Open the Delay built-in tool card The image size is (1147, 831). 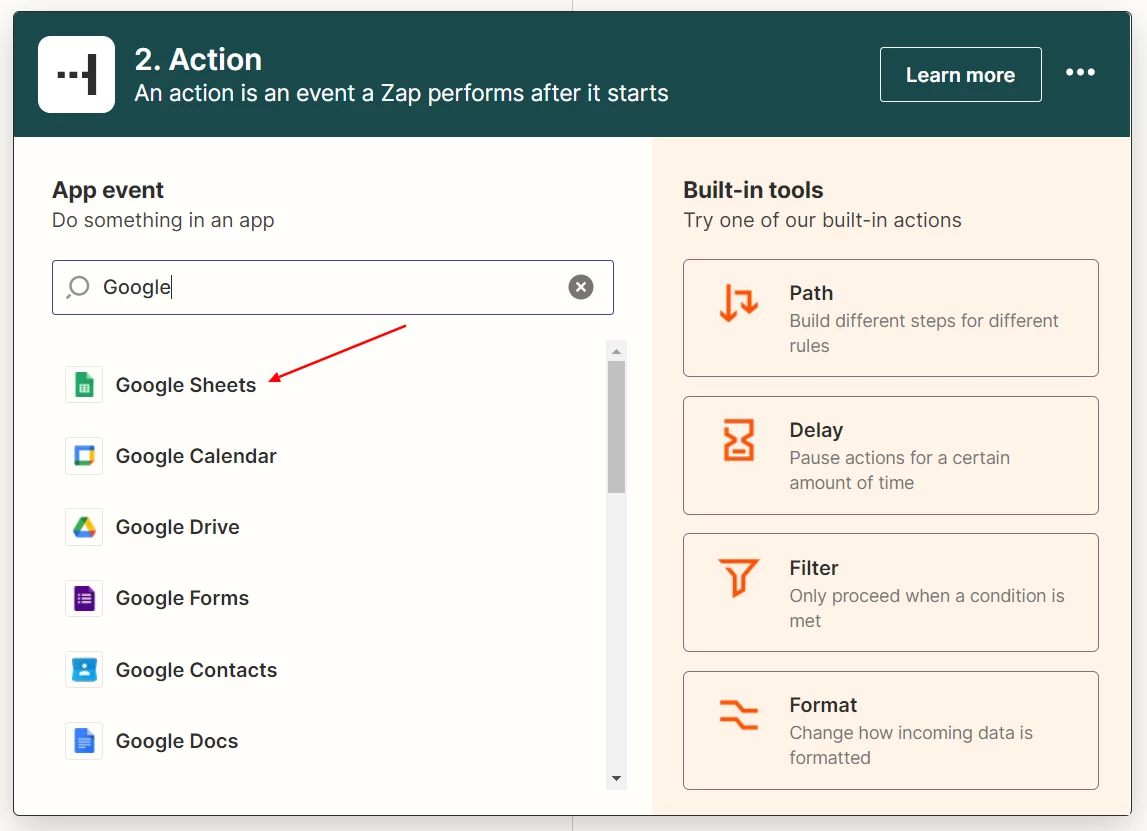tap(890, 456)
